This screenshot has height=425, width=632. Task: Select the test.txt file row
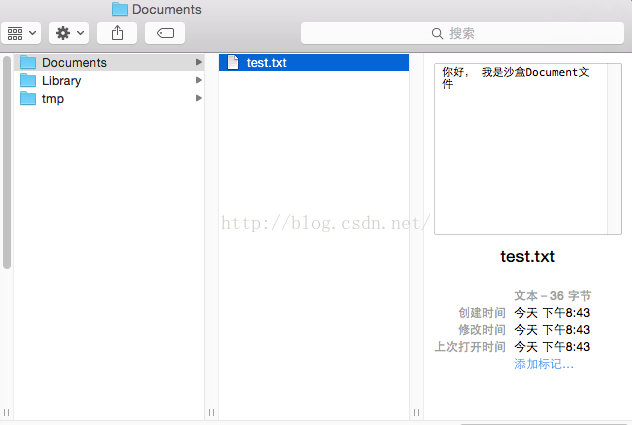(314, 62)
